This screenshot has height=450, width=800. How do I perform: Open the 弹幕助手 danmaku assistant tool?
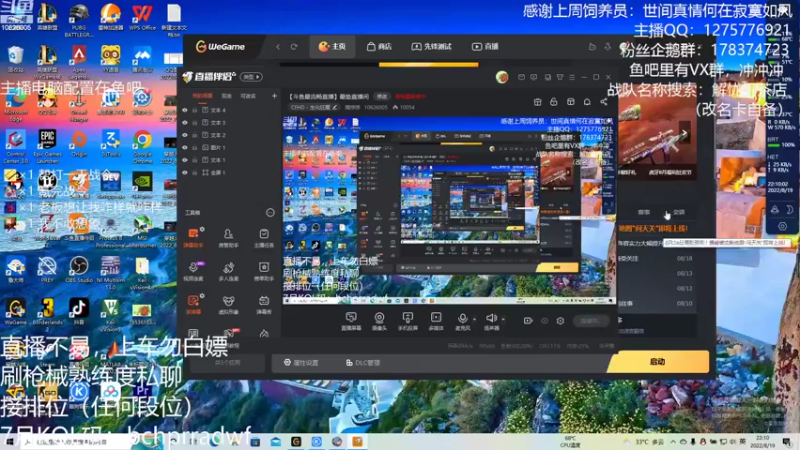click(x=193, y=238)
